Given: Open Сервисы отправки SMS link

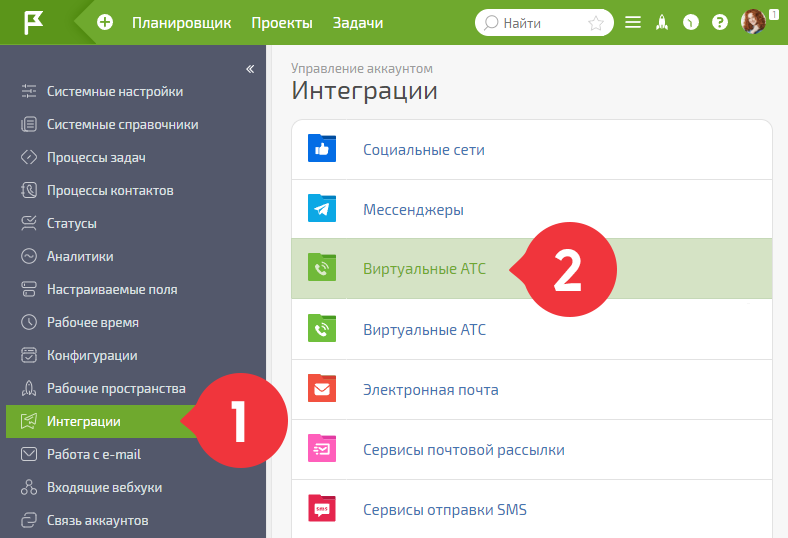Looking at the screenshot, I should [445, 510].
